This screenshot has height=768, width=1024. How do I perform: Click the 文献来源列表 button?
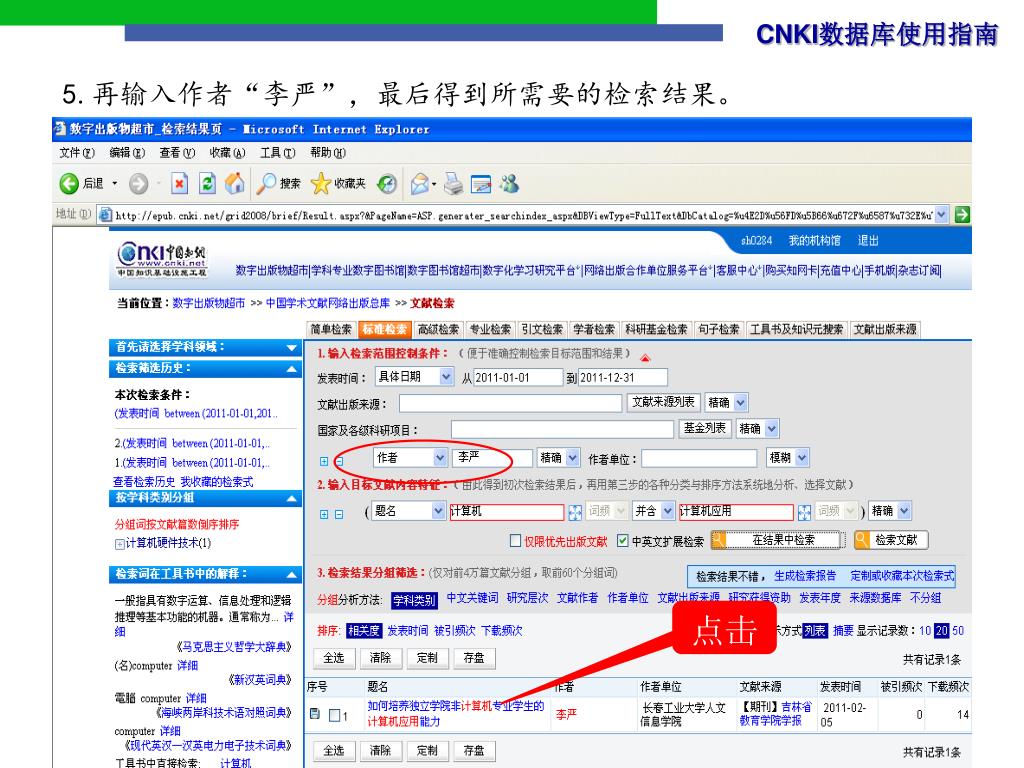(664, 402)
